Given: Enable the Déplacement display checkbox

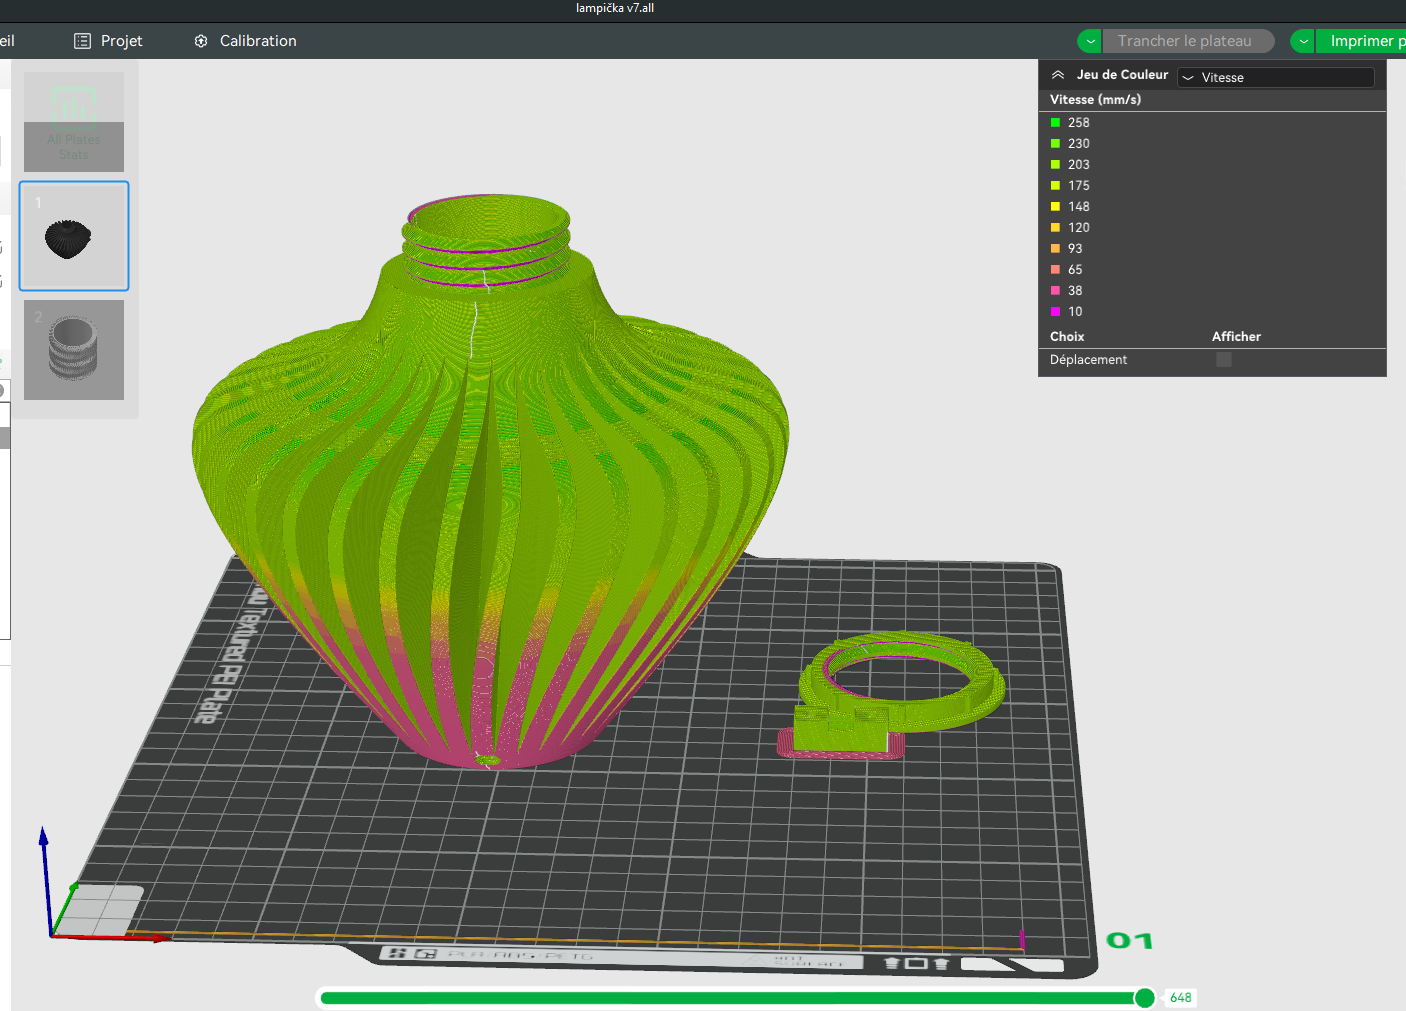Looking at the screenshot, I should (x=1223, y=360).
